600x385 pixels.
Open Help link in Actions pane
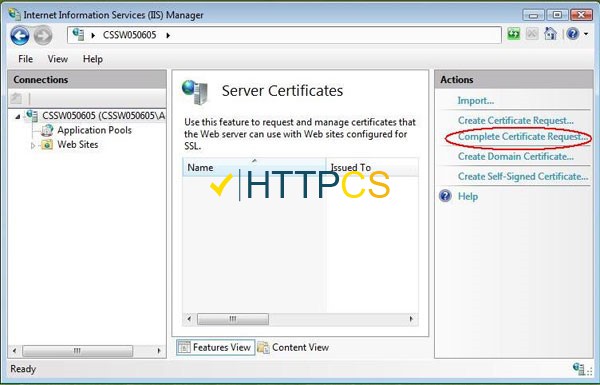[x=468, y=197]
